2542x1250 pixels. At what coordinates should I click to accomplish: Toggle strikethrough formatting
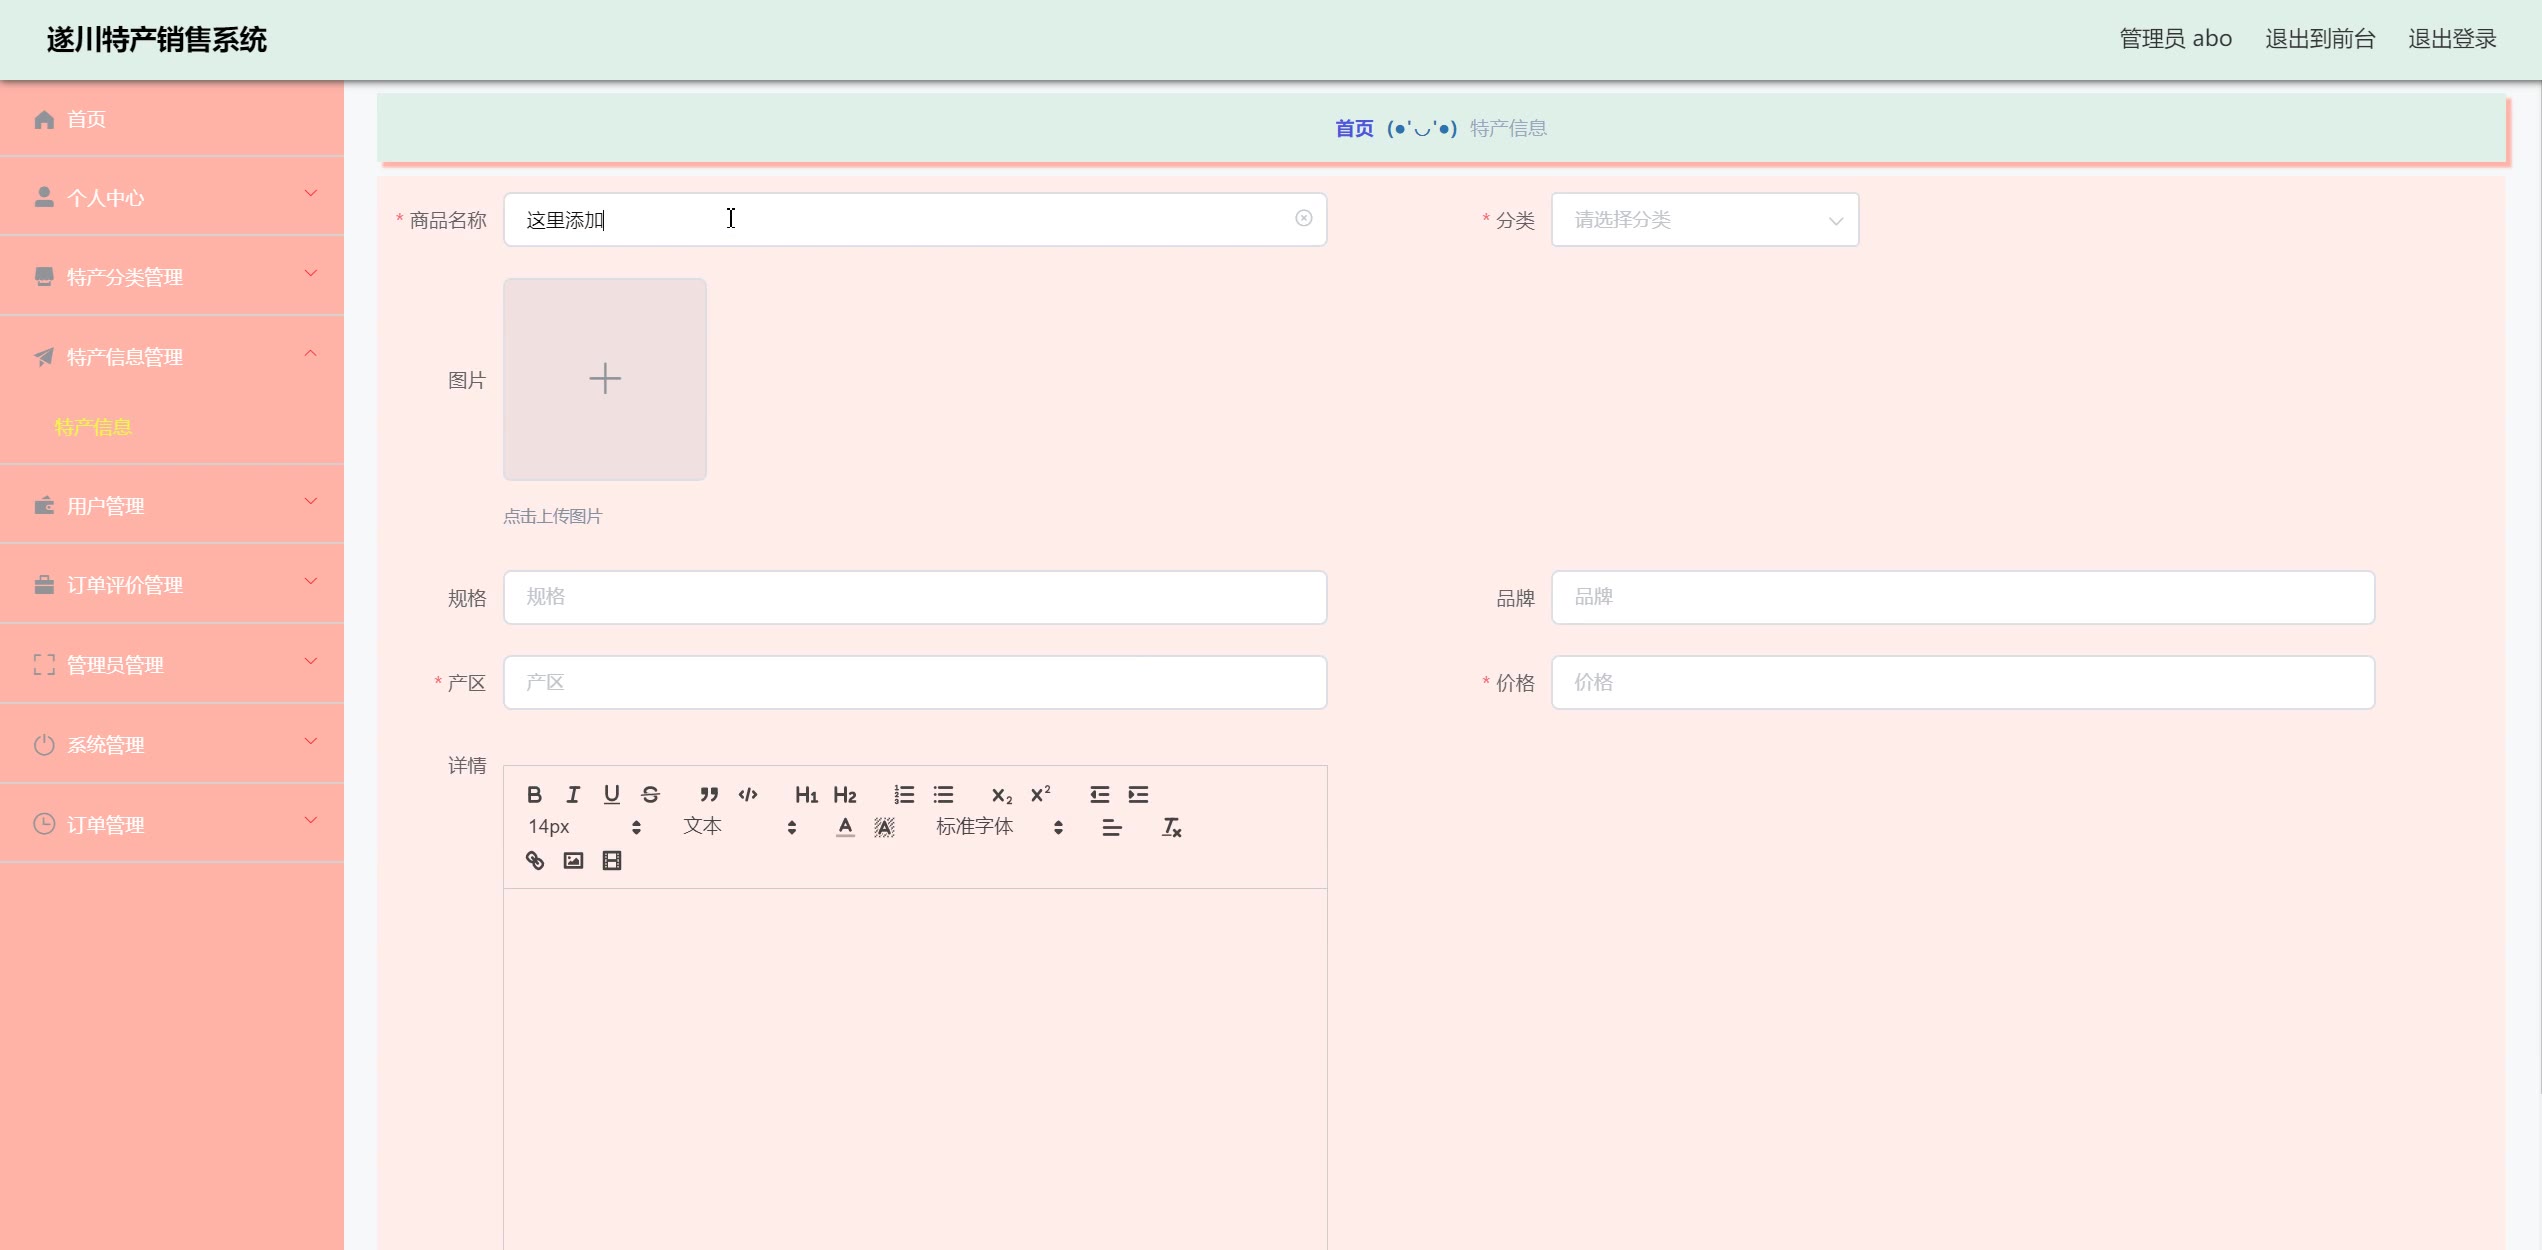[650, 794]
